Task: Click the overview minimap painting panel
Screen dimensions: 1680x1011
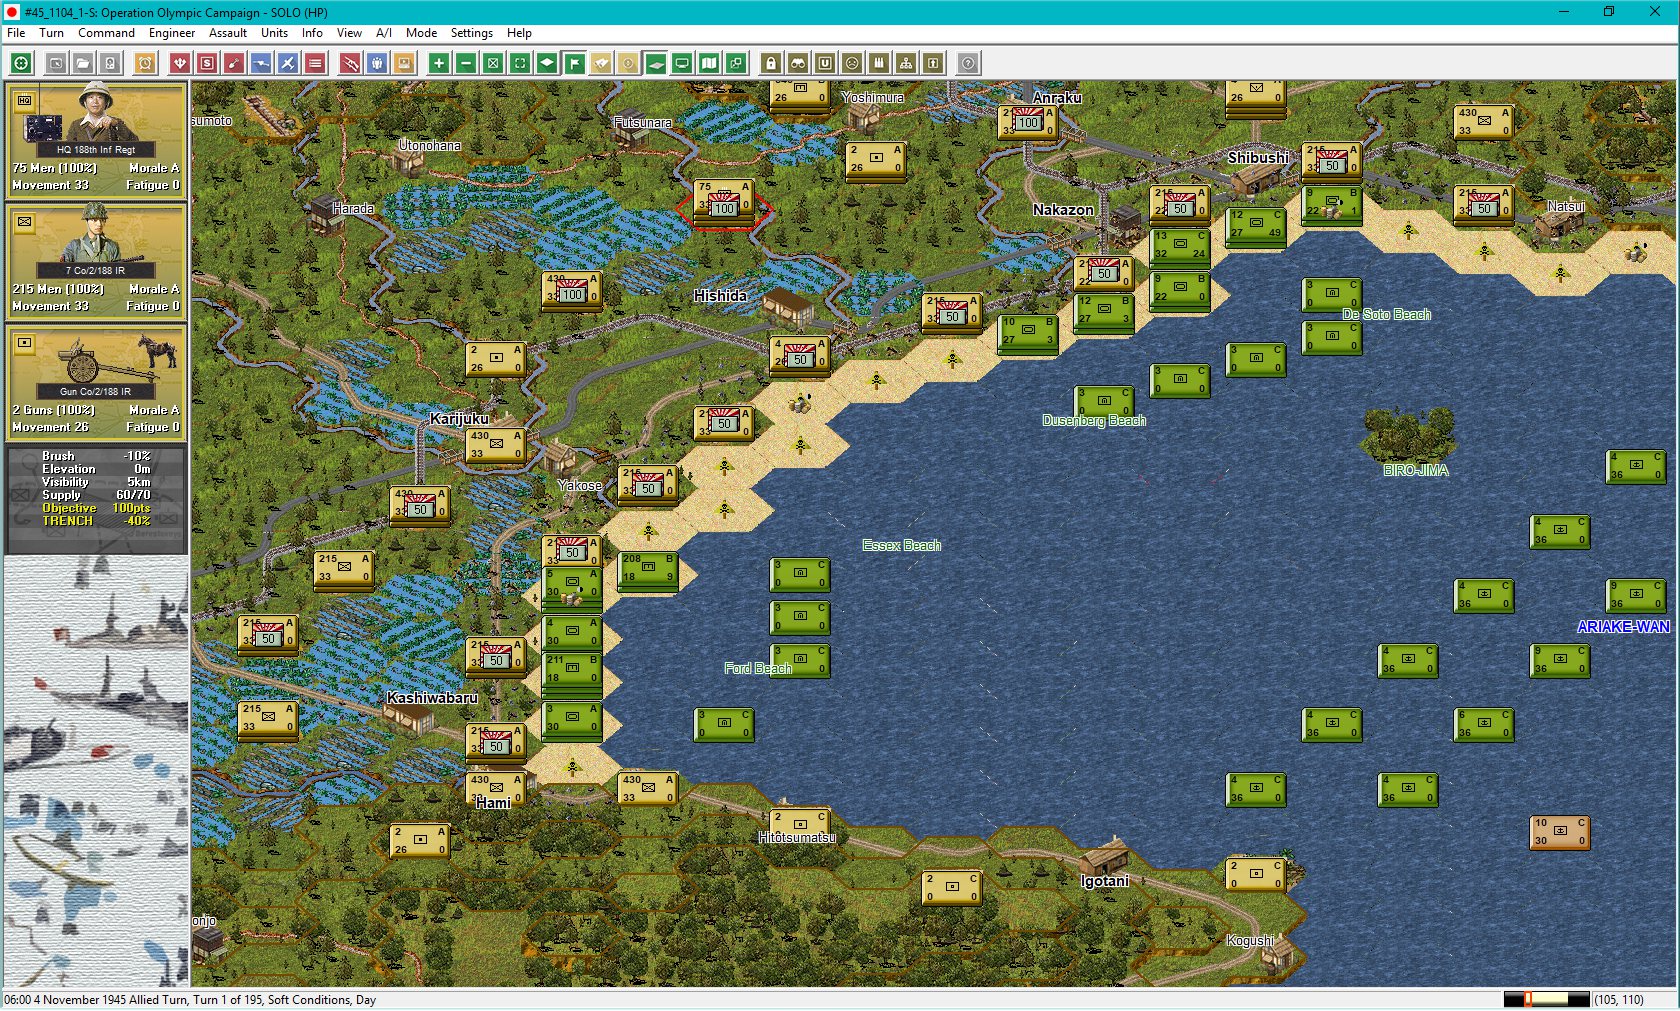Action: click(96, 771)
